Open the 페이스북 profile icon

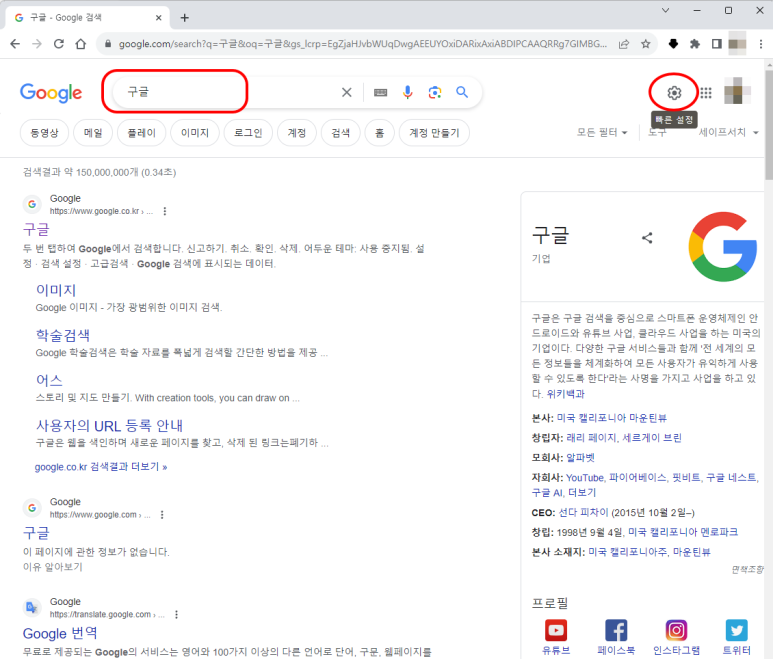point(616,630)
